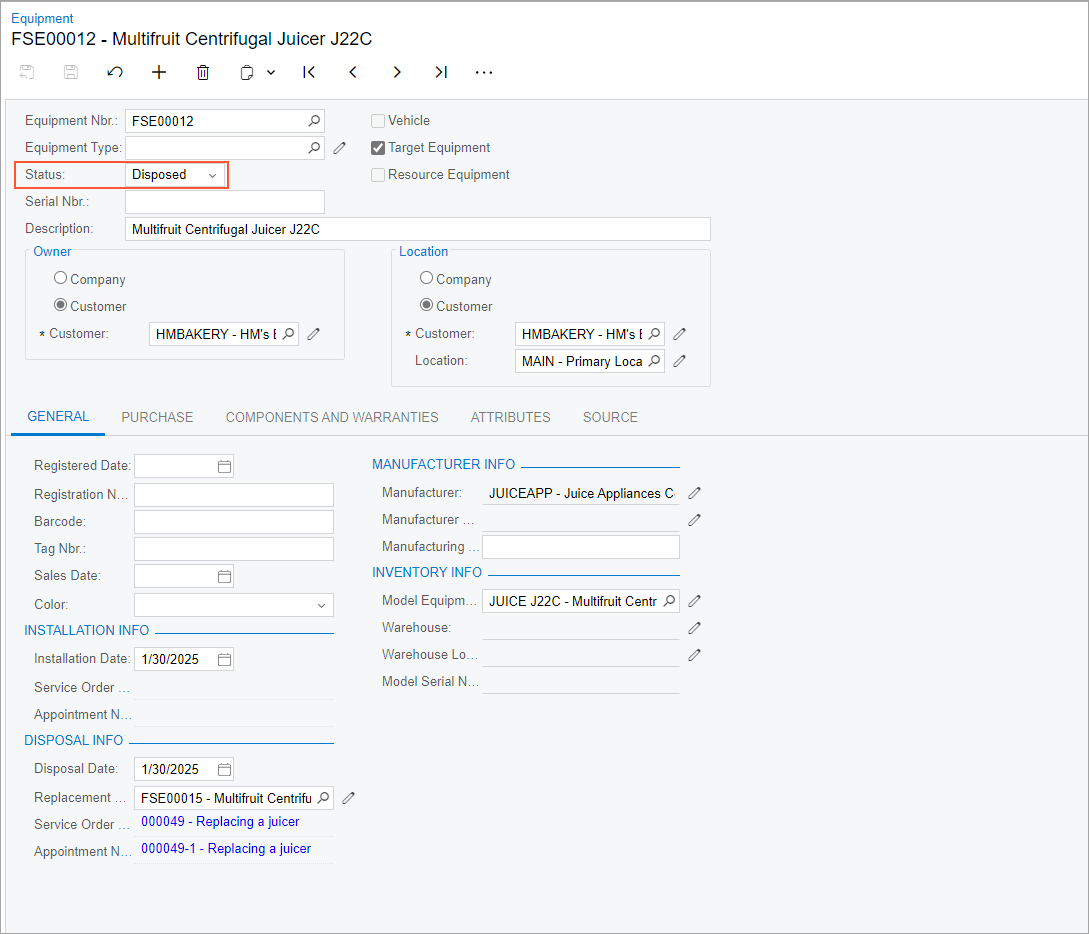Add a new equipment record with plus icon
This screenshot has height=934, width=1089.
click(x=159, y=72)
